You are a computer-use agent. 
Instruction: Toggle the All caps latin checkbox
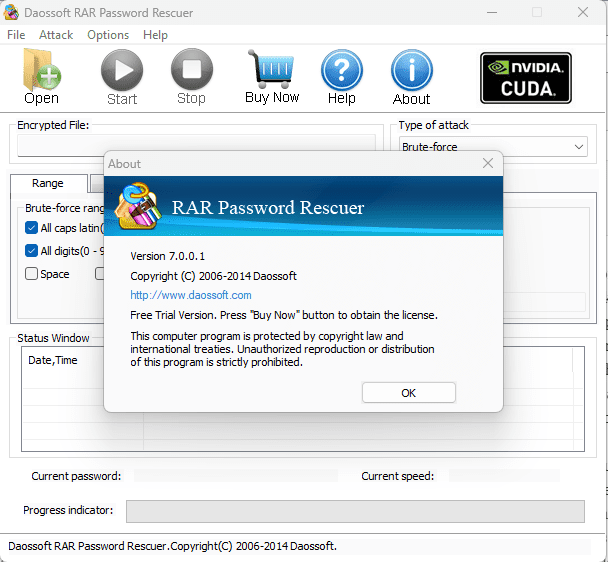tap(31, 228)
